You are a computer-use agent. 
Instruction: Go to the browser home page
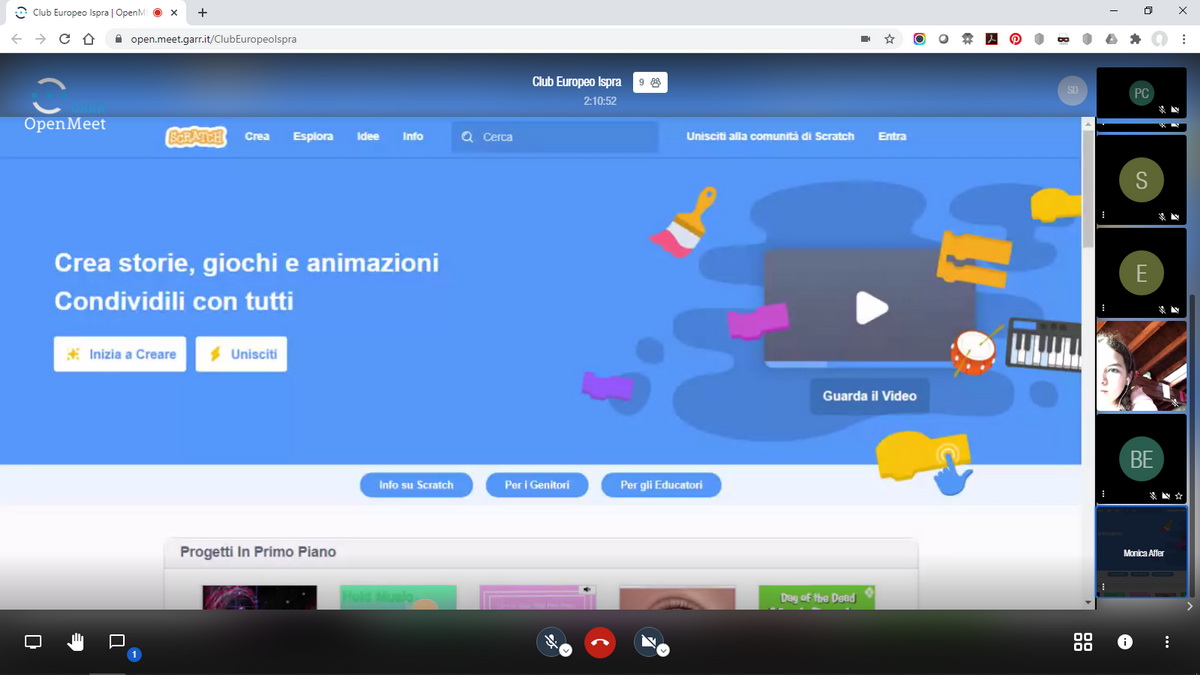[x=89, y=39]
